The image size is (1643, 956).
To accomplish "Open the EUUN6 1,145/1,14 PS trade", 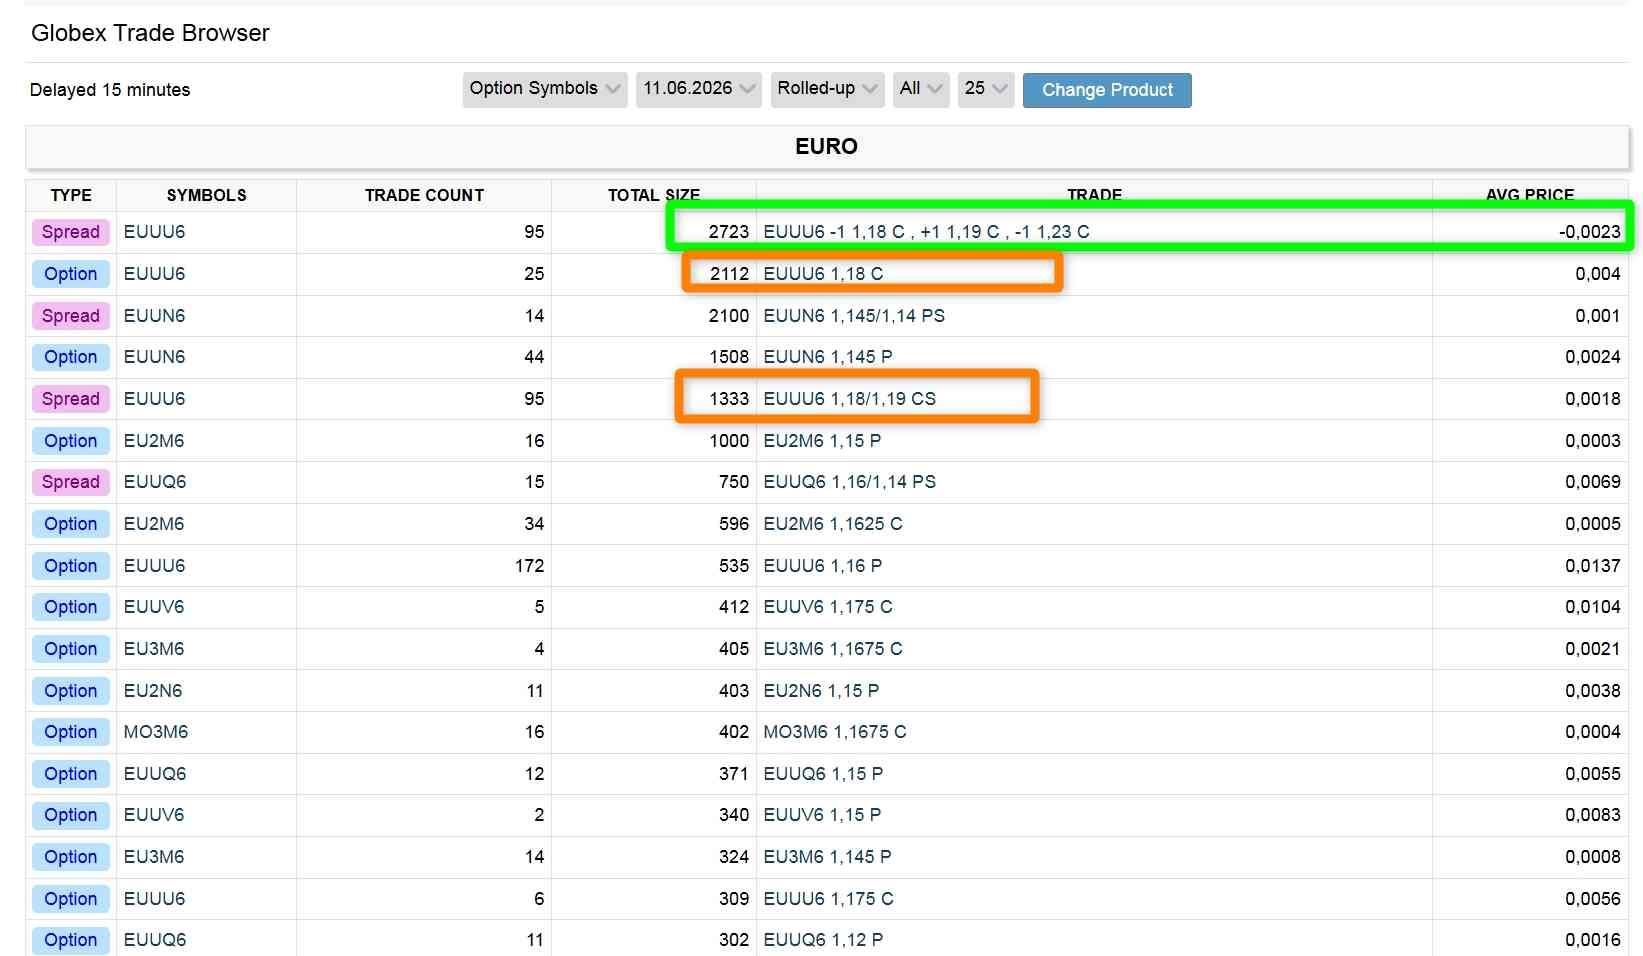I will pos(854,316).
